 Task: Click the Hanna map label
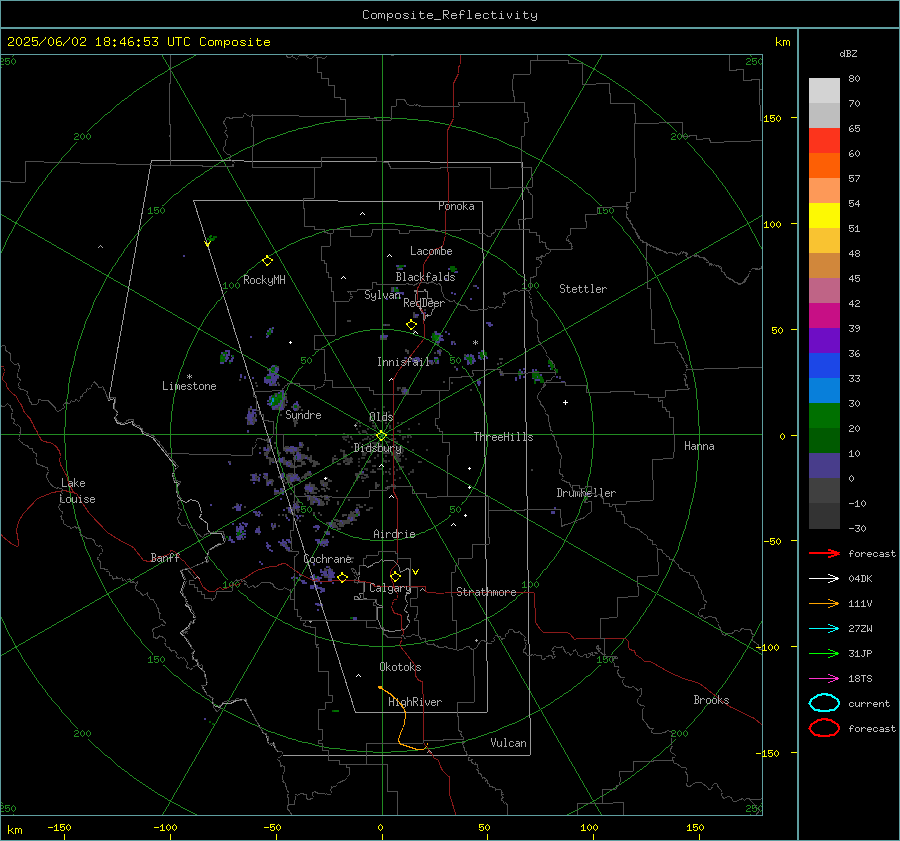(699, 446)
